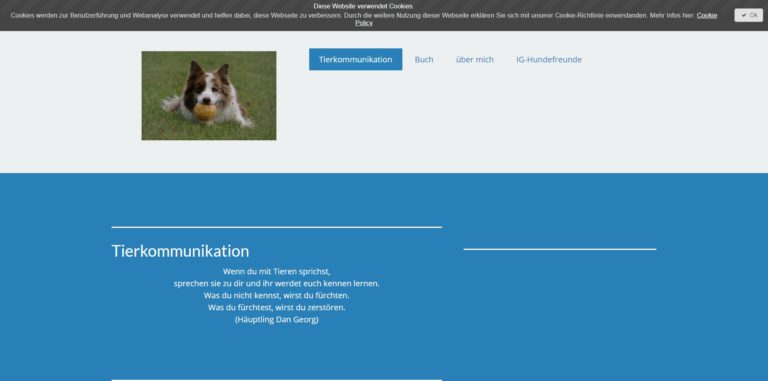768x381 pixels.
Task: Click the banner title "Diese Website verwendet Cookies."
Action: (363, 6)
